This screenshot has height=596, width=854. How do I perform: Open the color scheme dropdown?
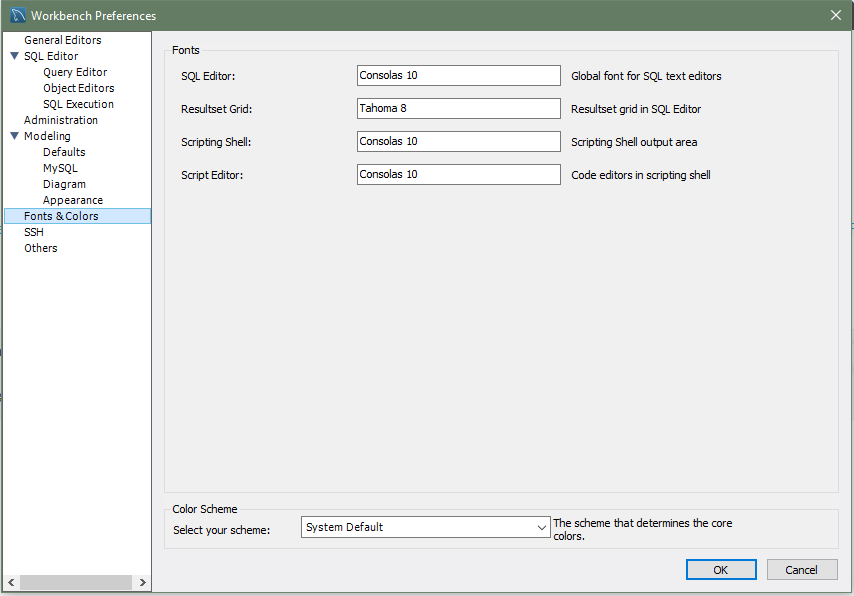[x=426, y=527]
